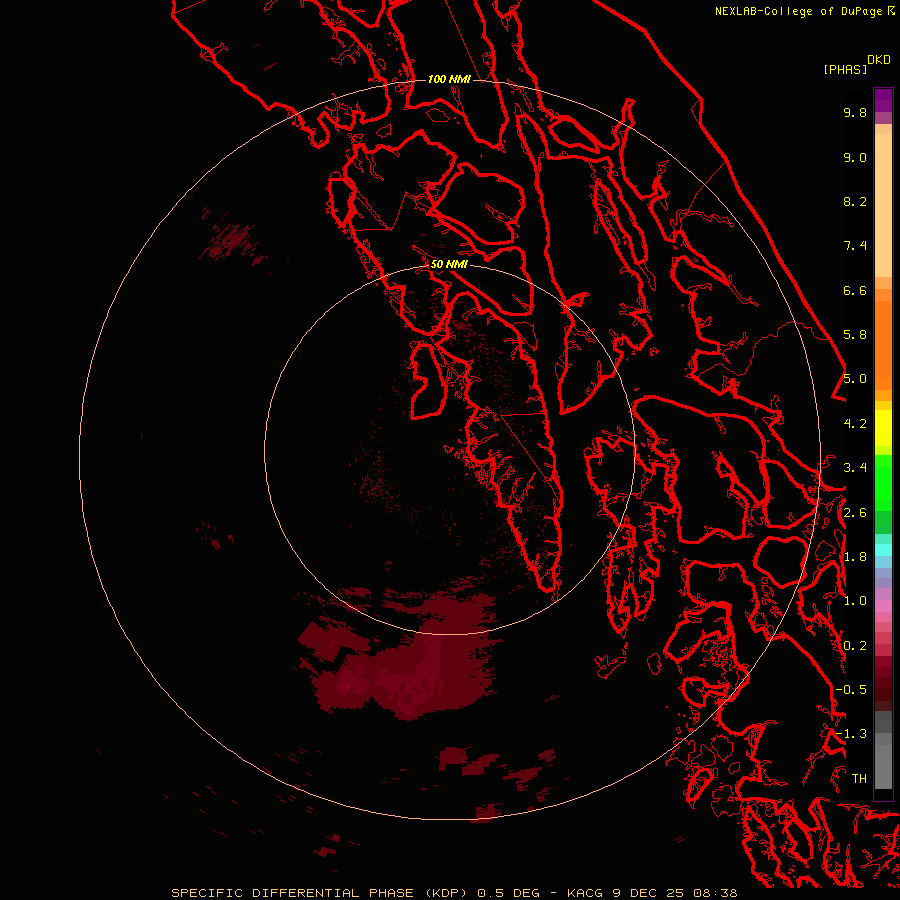
Task: Click the yellow segment of the color bar
Action: [883, 428]
